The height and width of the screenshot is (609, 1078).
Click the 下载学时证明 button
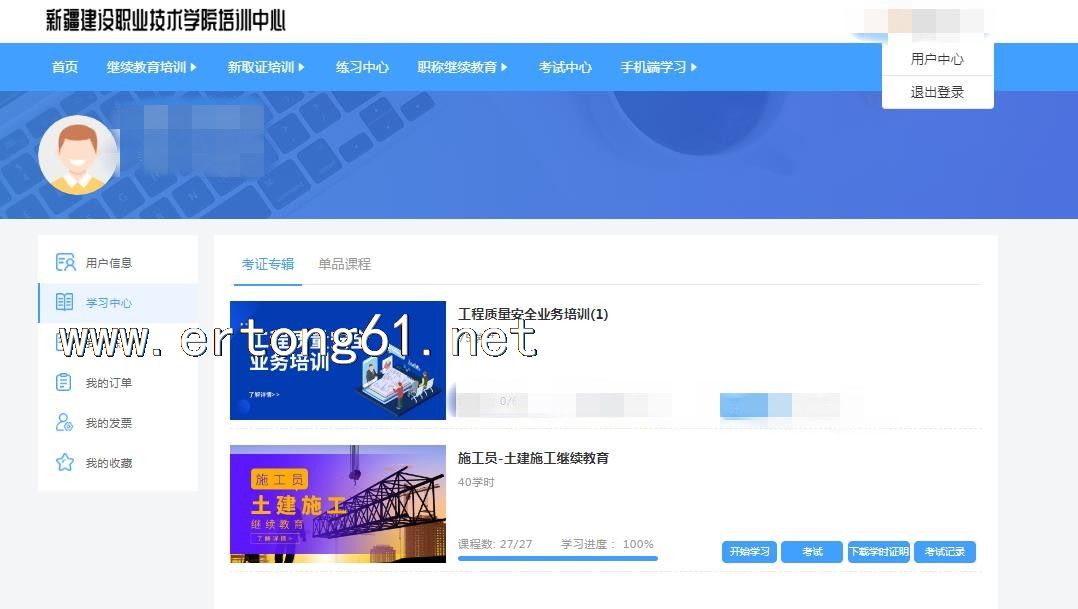(x=879, y=552)
